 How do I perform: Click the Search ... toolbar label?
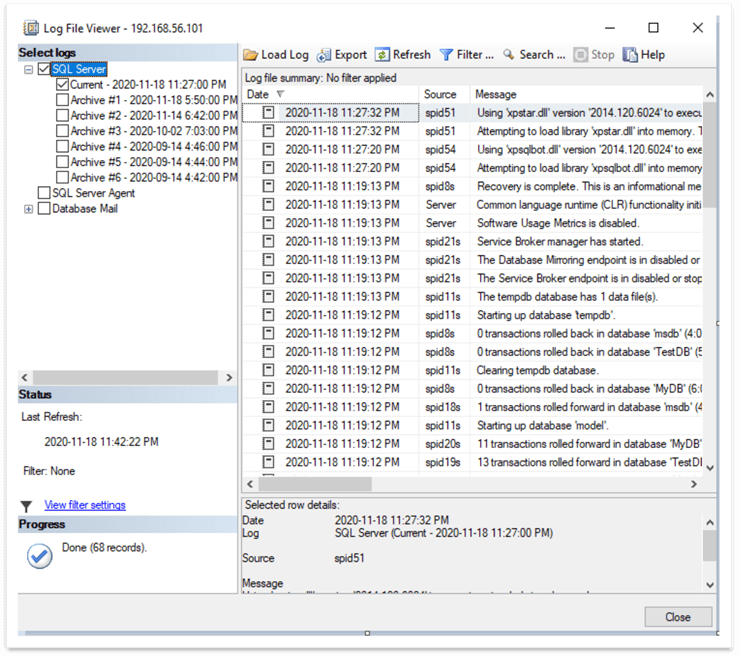pyautogui.click(x=542, y=55)
